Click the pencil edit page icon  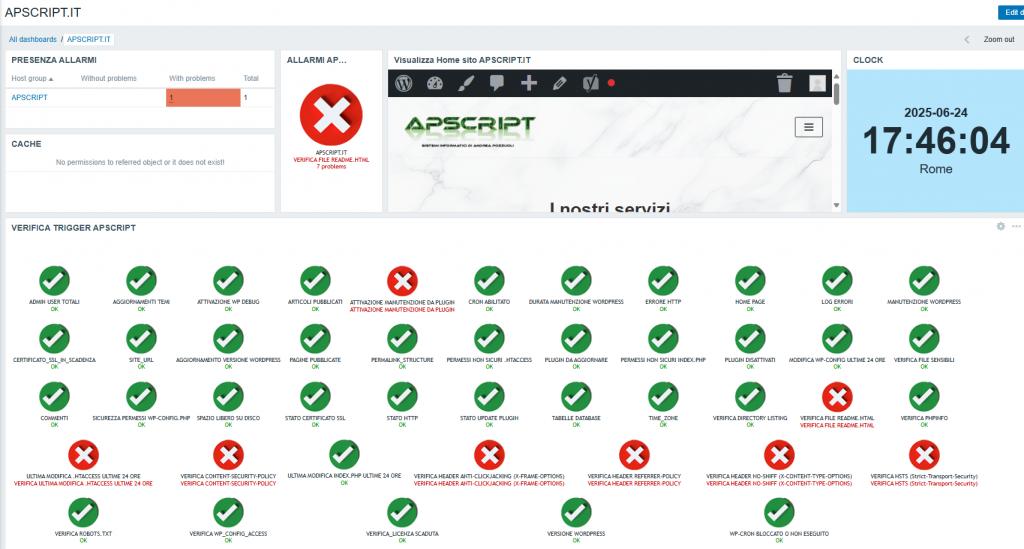tap(560, 84)
